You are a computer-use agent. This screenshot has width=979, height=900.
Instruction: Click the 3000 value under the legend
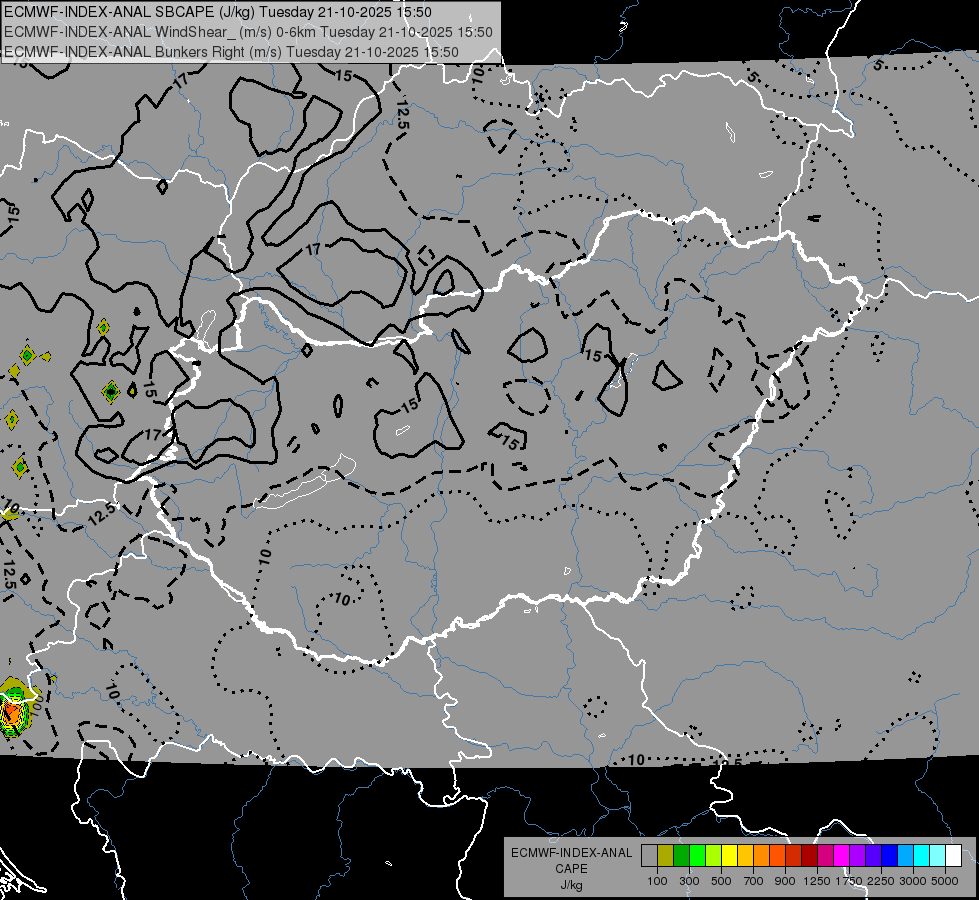coord(912,881)
